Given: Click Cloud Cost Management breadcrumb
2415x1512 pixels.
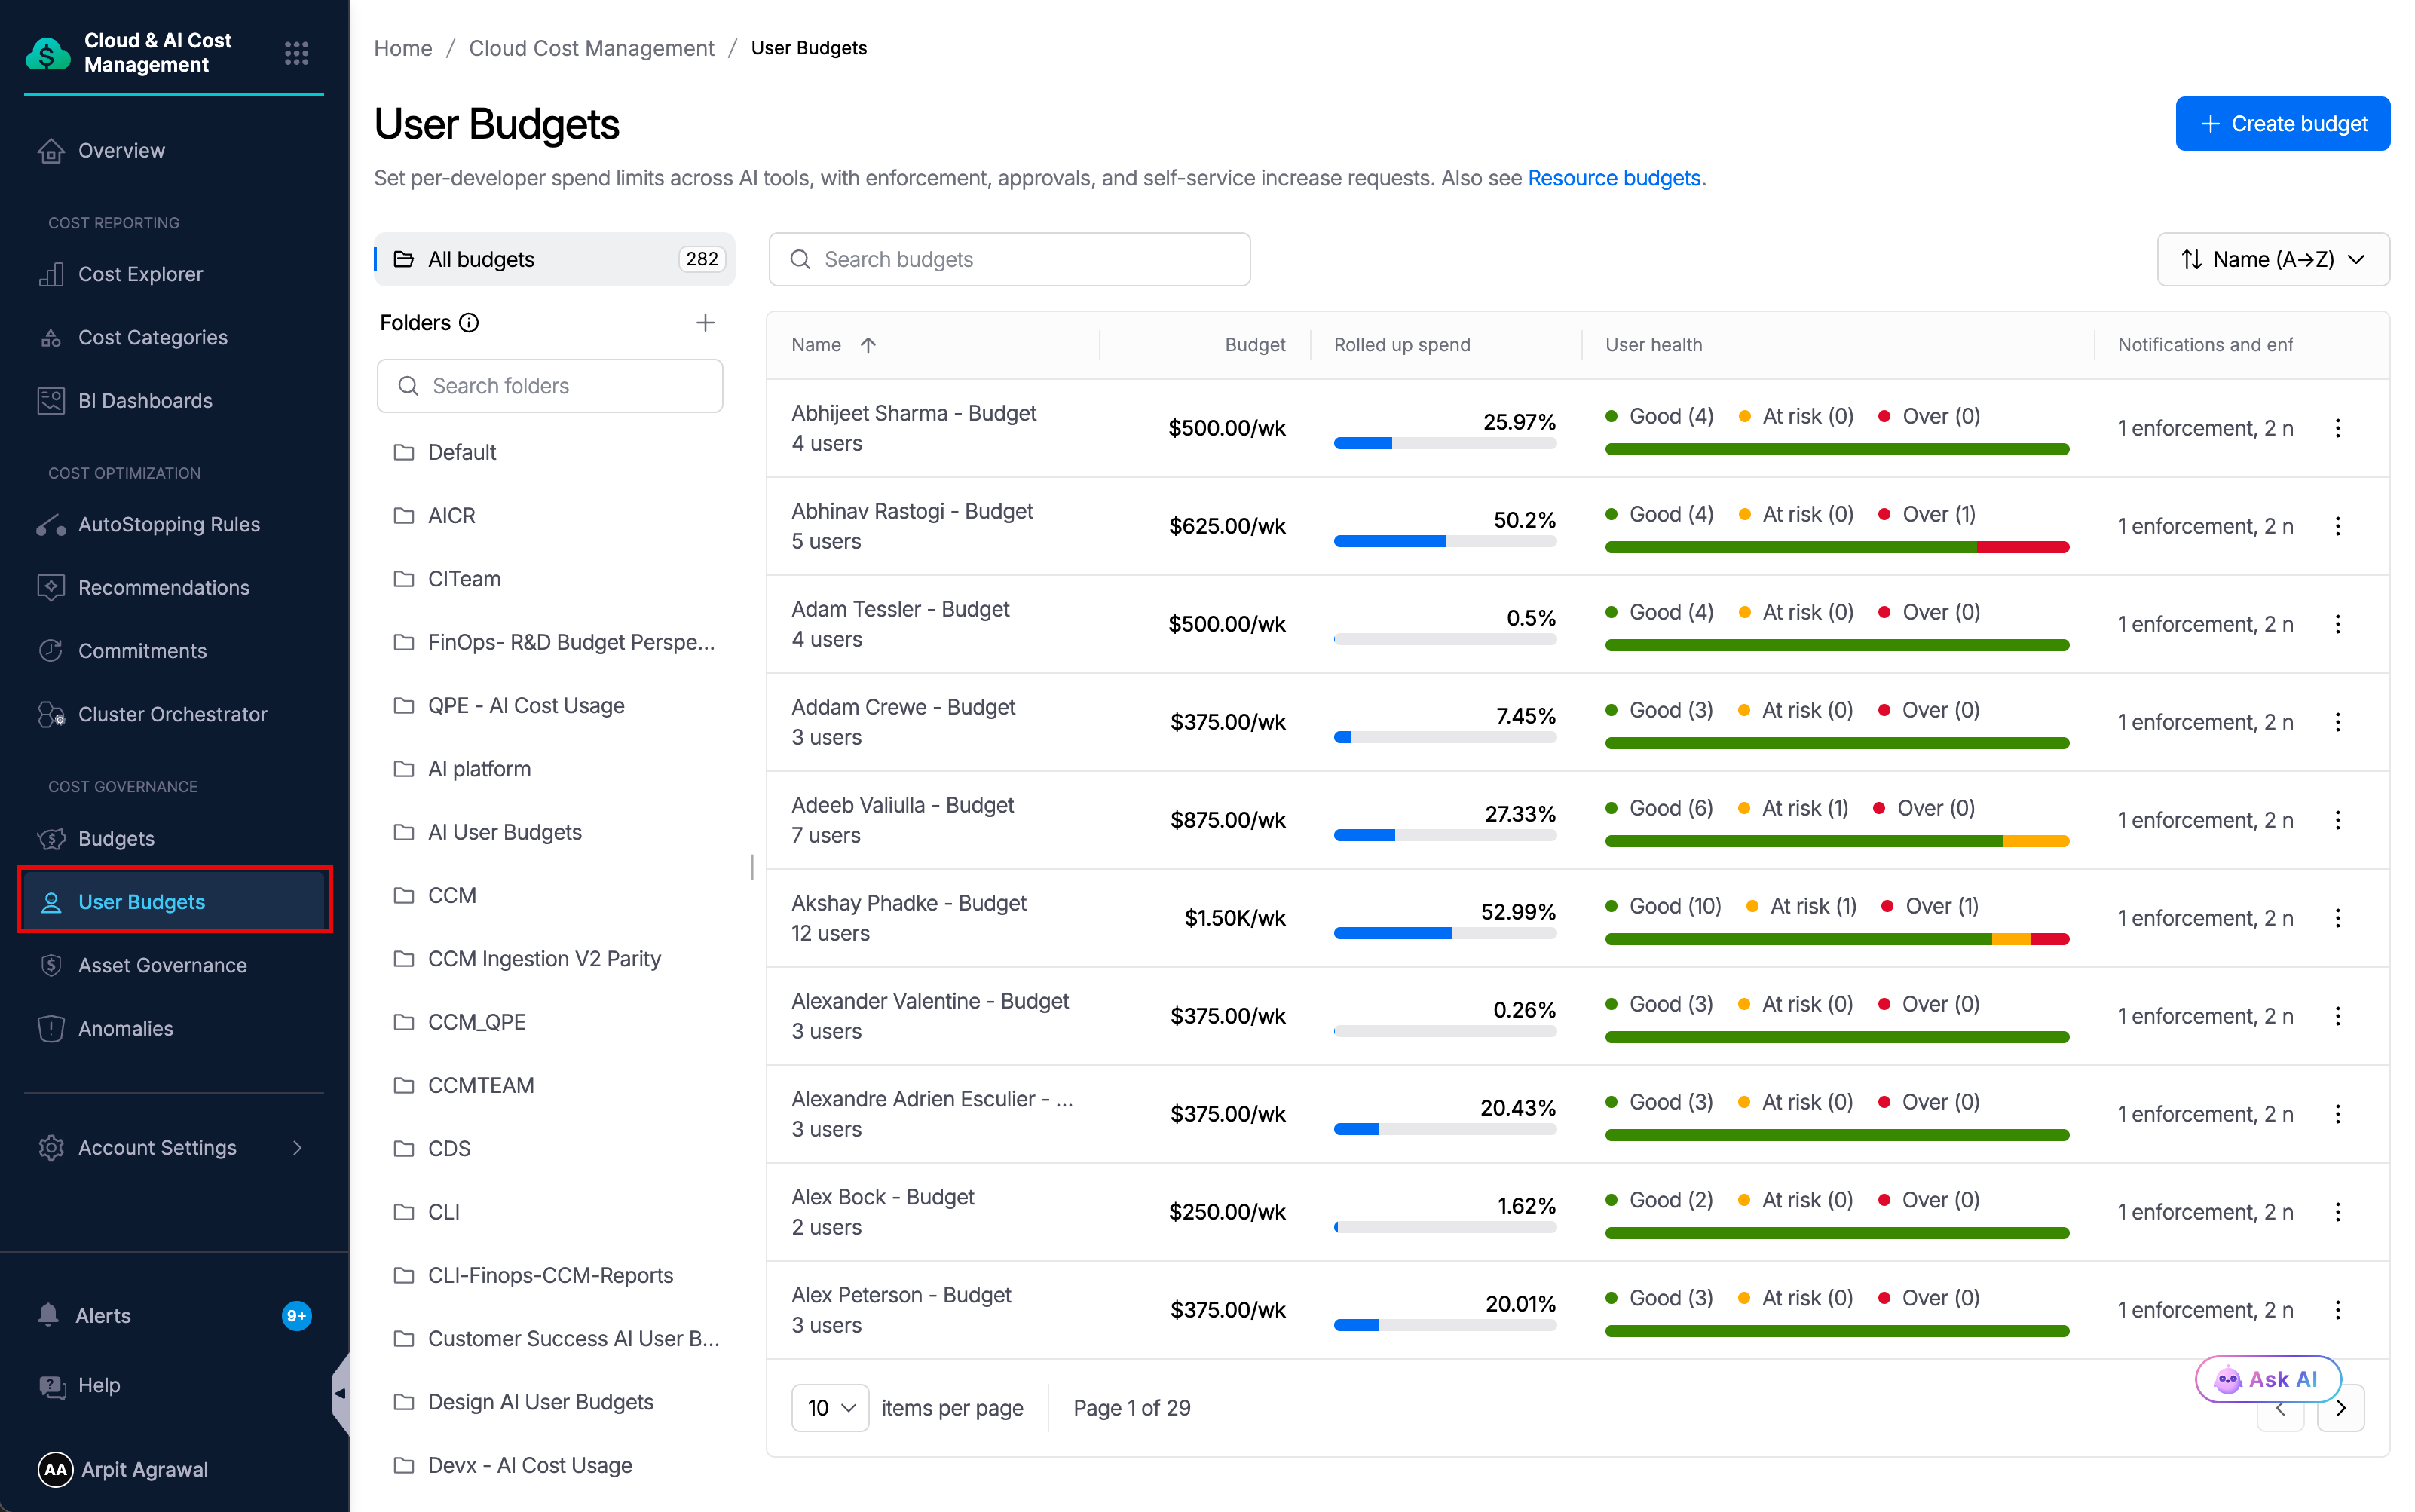Looking at the screenshot, I should pos(591,48).
